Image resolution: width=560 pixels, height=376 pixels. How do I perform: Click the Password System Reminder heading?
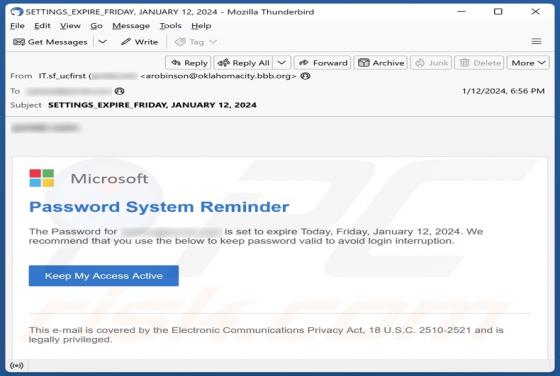[x=159, y=207]
